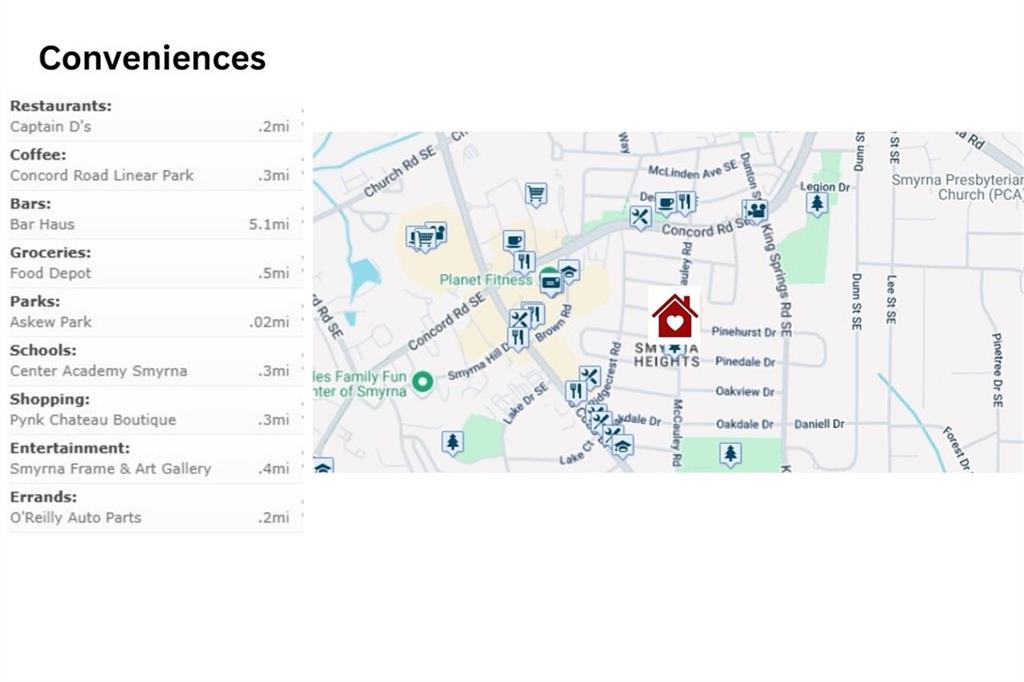
Task: Click the tools icon left of upper Concord Rd label
Action: click(x=641, y=217)
